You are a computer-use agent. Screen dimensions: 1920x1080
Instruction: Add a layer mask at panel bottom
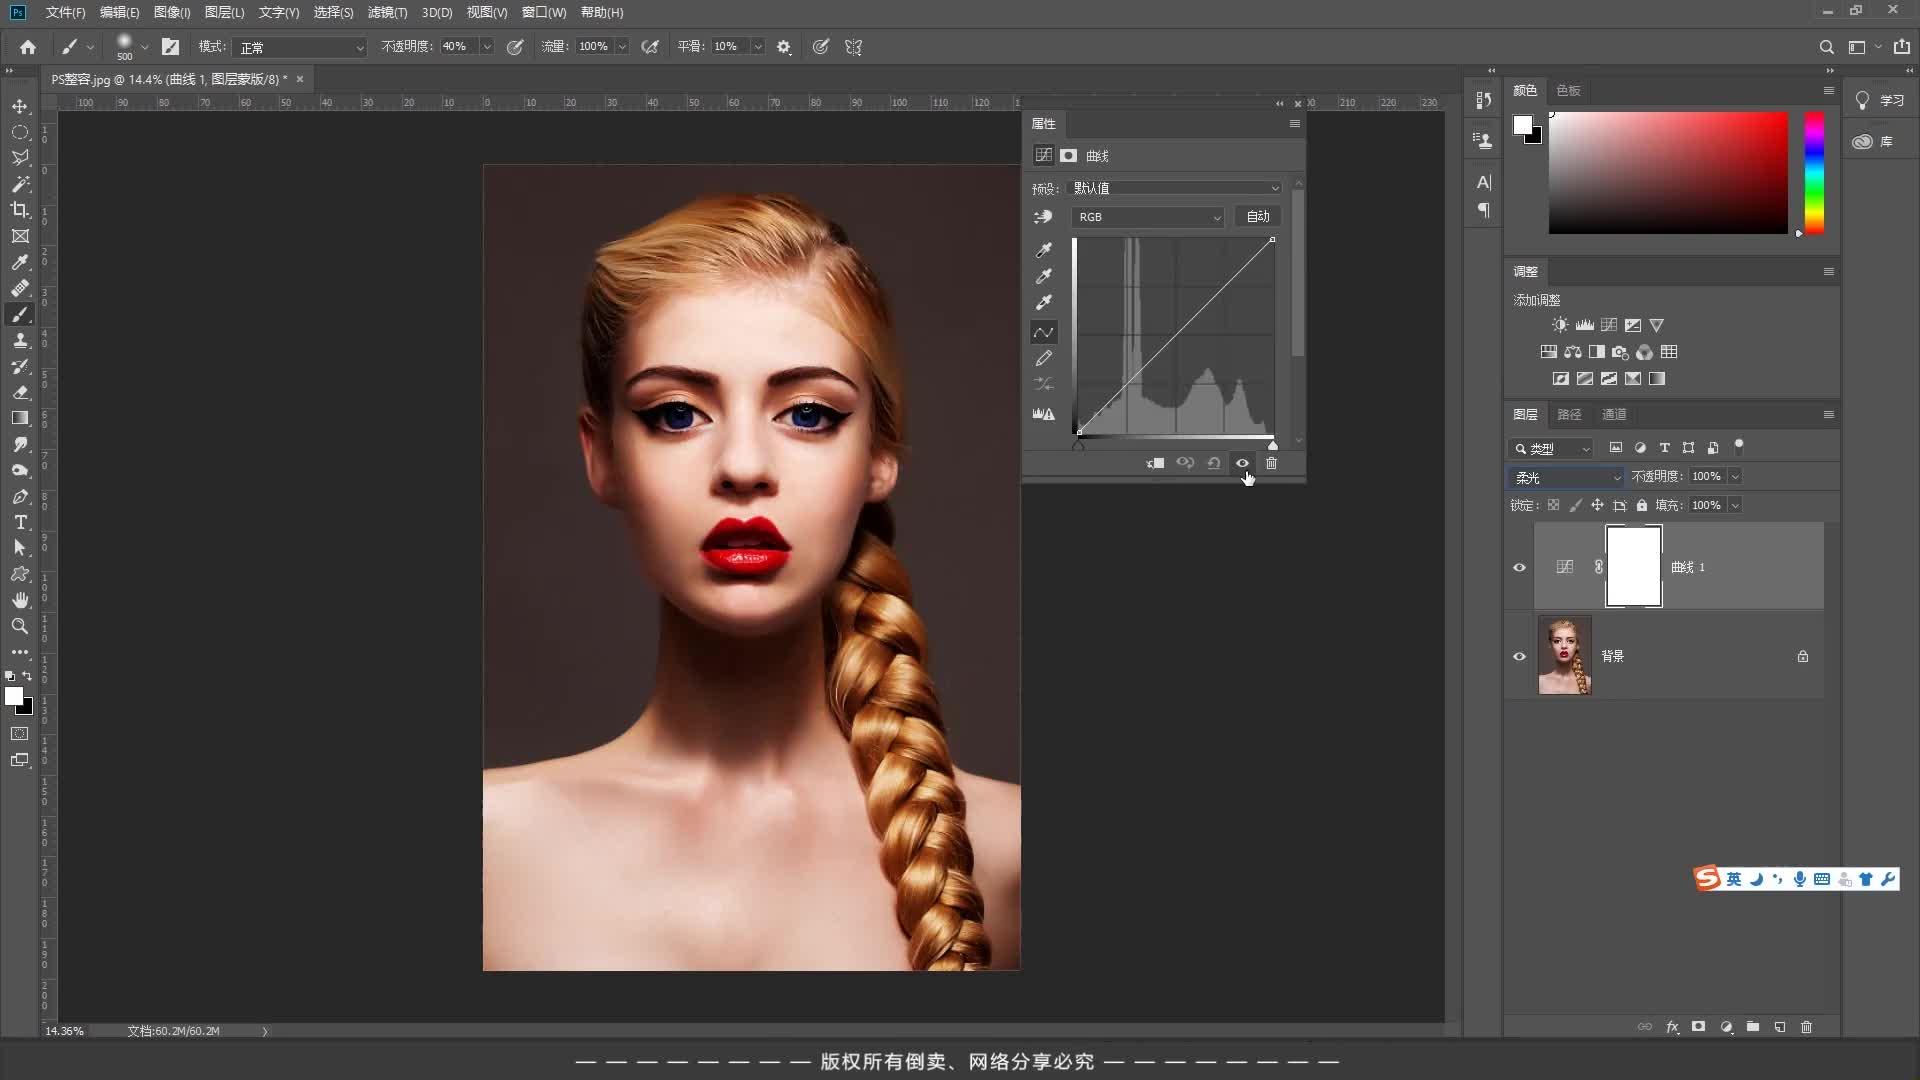tap(1698, 1027)
